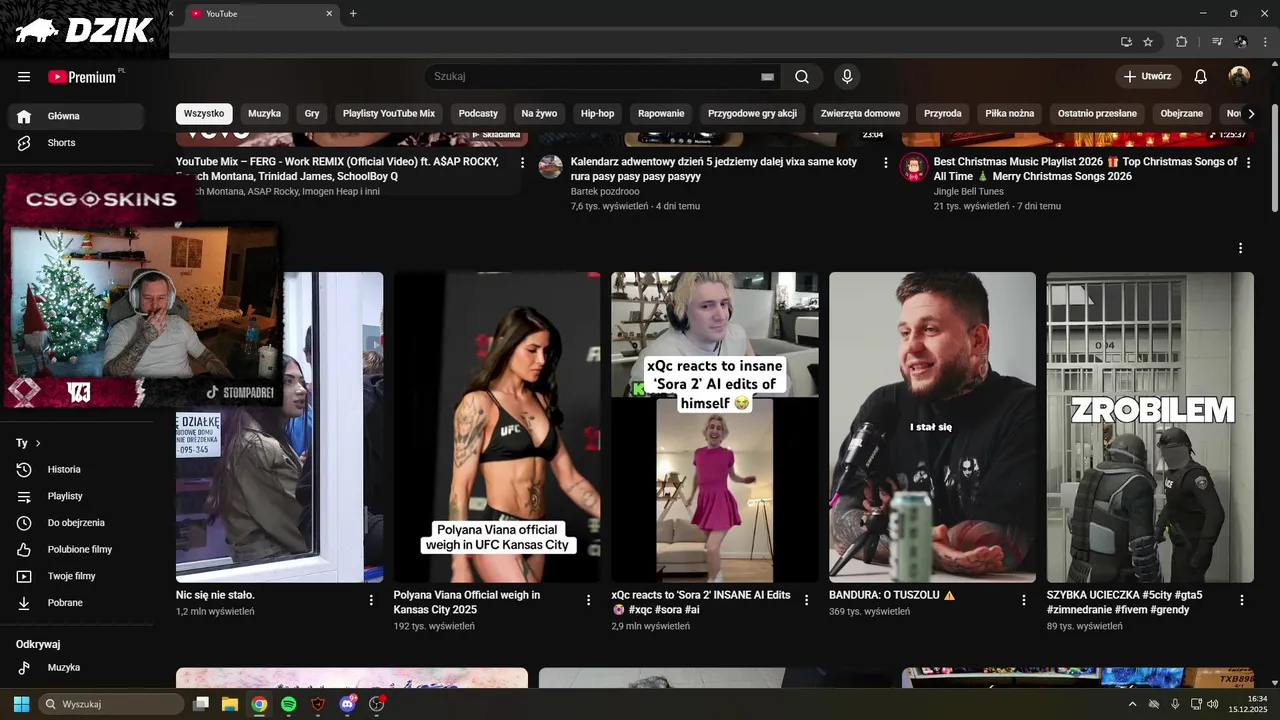Open the Windows Start menu
This screenshot has width=1280, height=720.
21,704
